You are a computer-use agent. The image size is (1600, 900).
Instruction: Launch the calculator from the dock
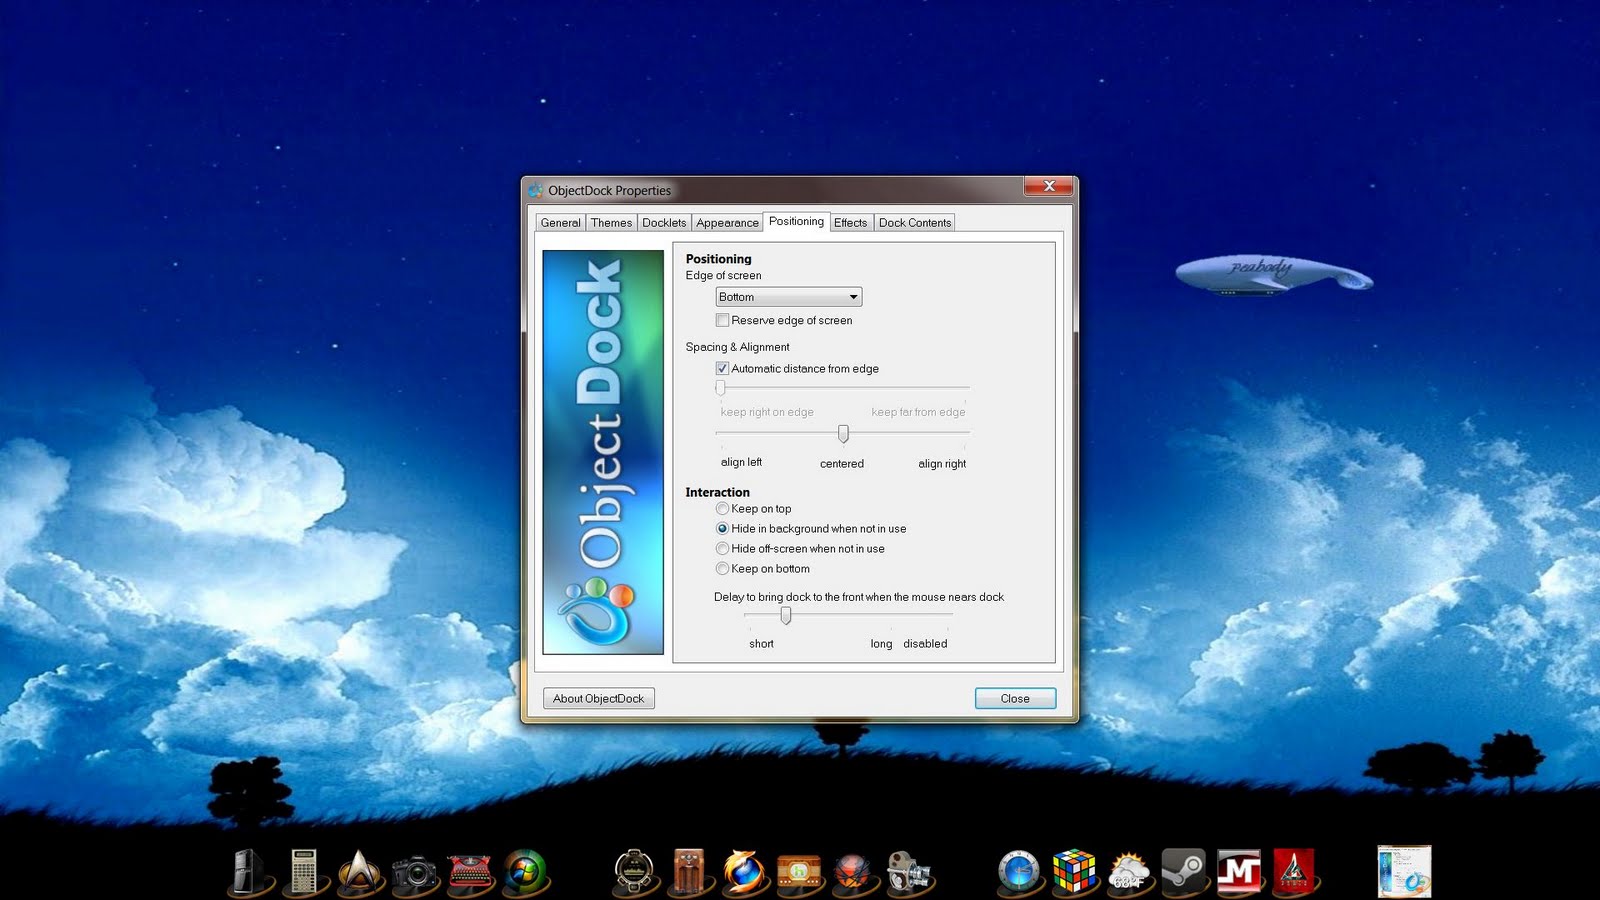click(304, 871)
